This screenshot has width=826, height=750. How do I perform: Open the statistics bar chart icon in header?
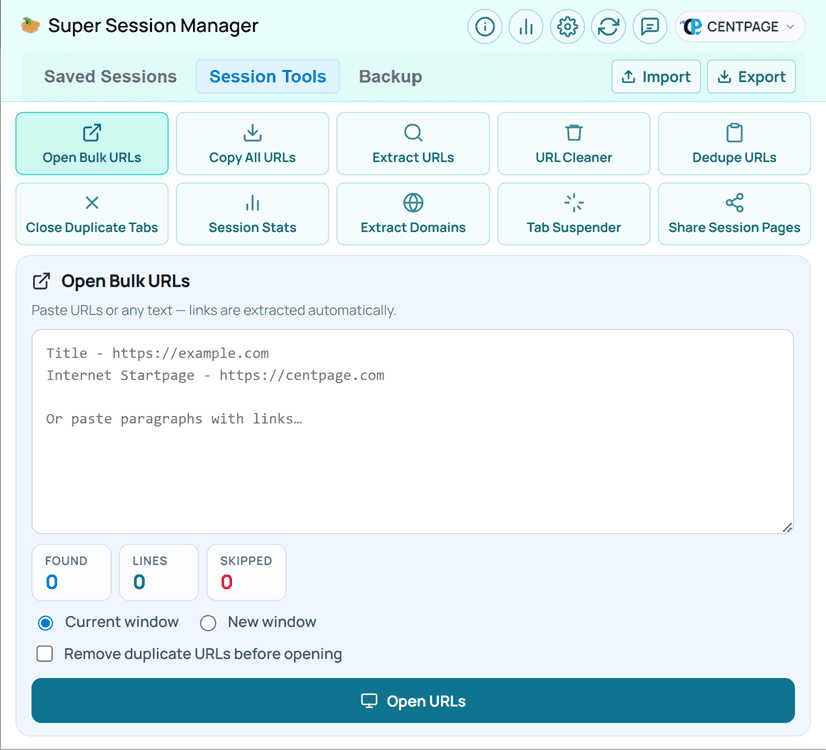[x=526, y=26]
